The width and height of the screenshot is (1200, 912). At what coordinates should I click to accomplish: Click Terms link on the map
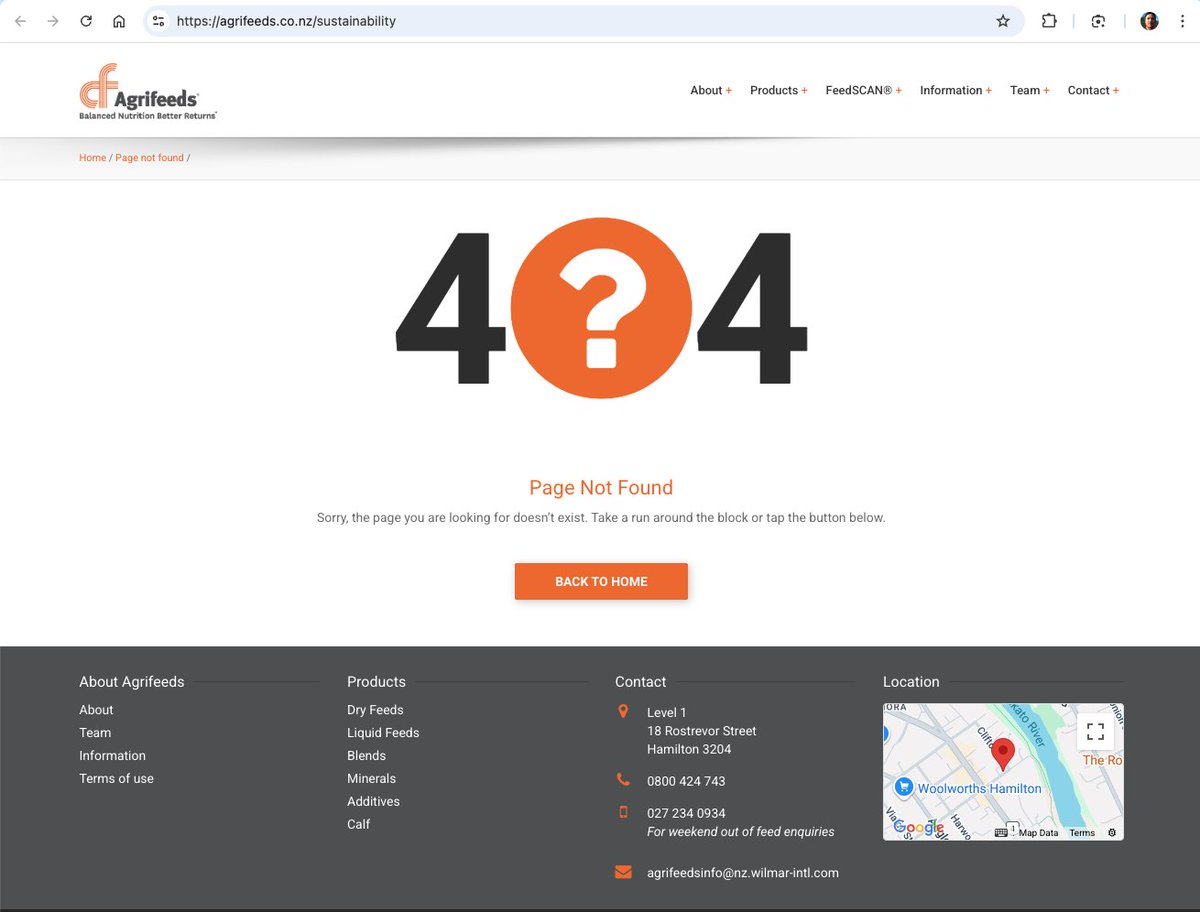[1082, 833]
